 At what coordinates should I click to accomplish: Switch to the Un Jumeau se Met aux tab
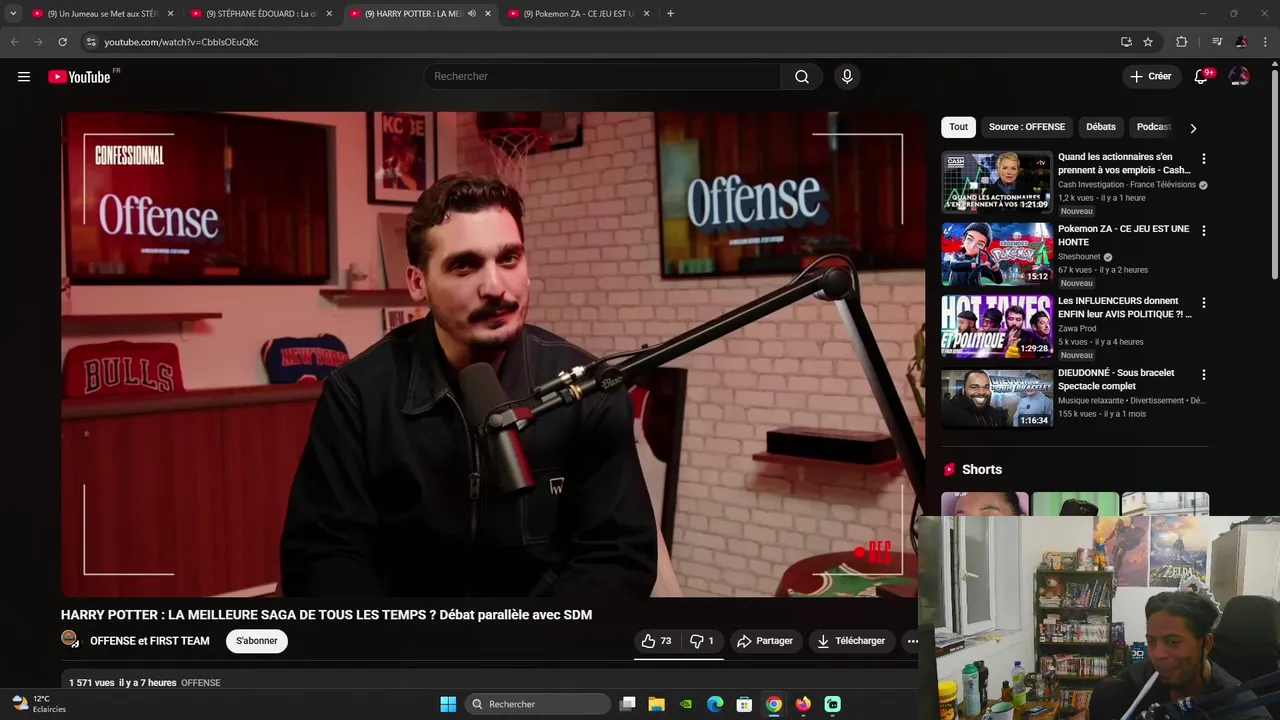point(103,14)
